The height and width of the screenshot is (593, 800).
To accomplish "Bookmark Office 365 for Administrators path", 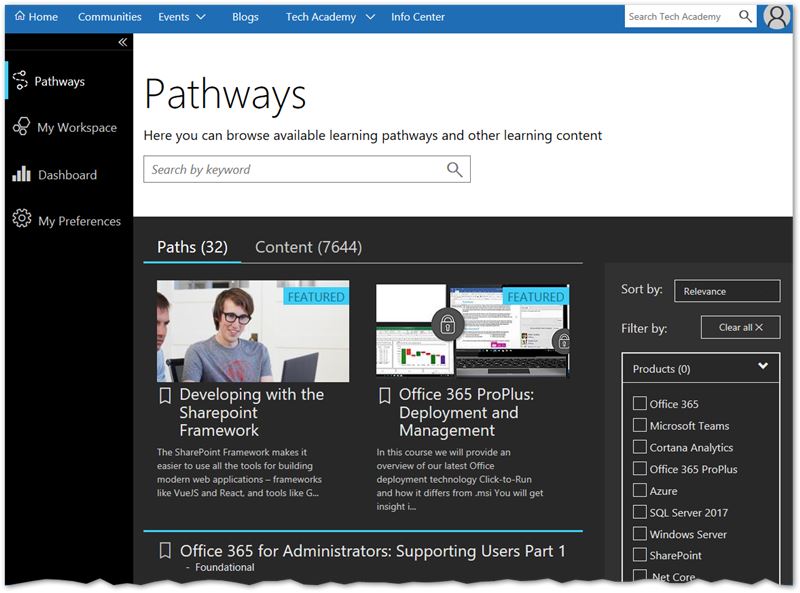I will (165, 550).
